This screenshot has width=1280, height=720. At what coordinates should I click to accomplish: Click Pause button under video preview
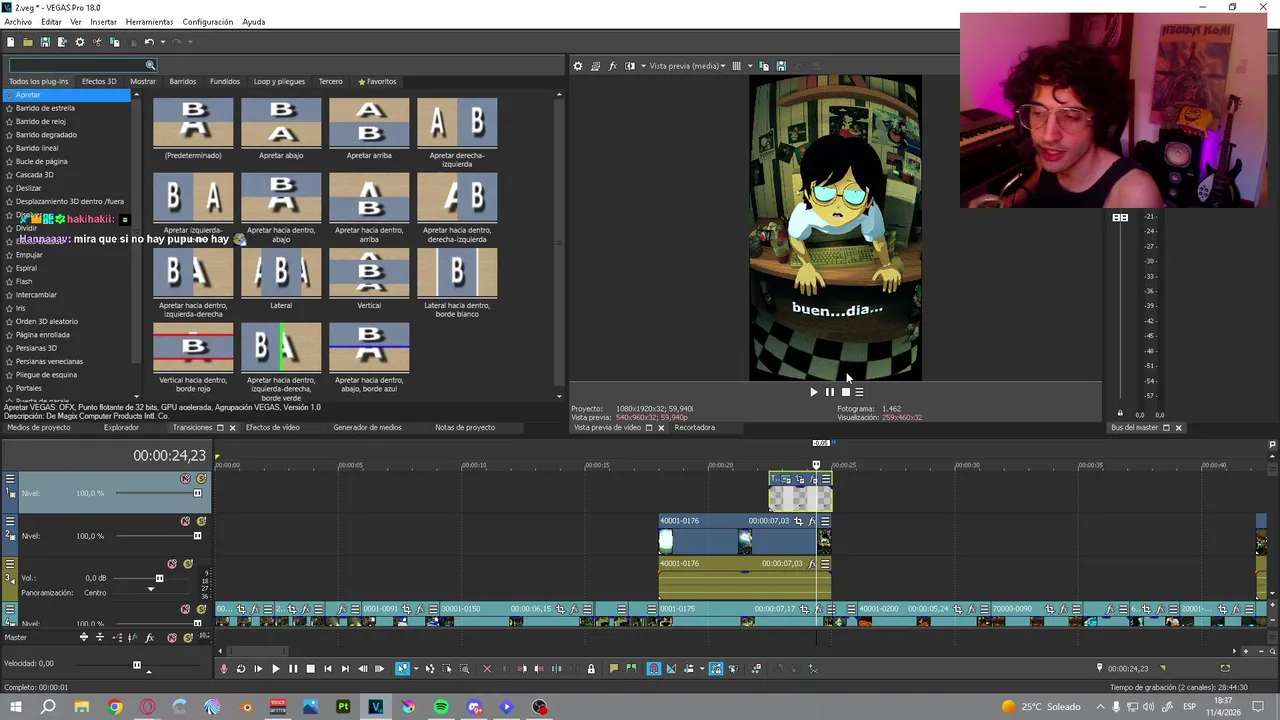tap(829, 392)
